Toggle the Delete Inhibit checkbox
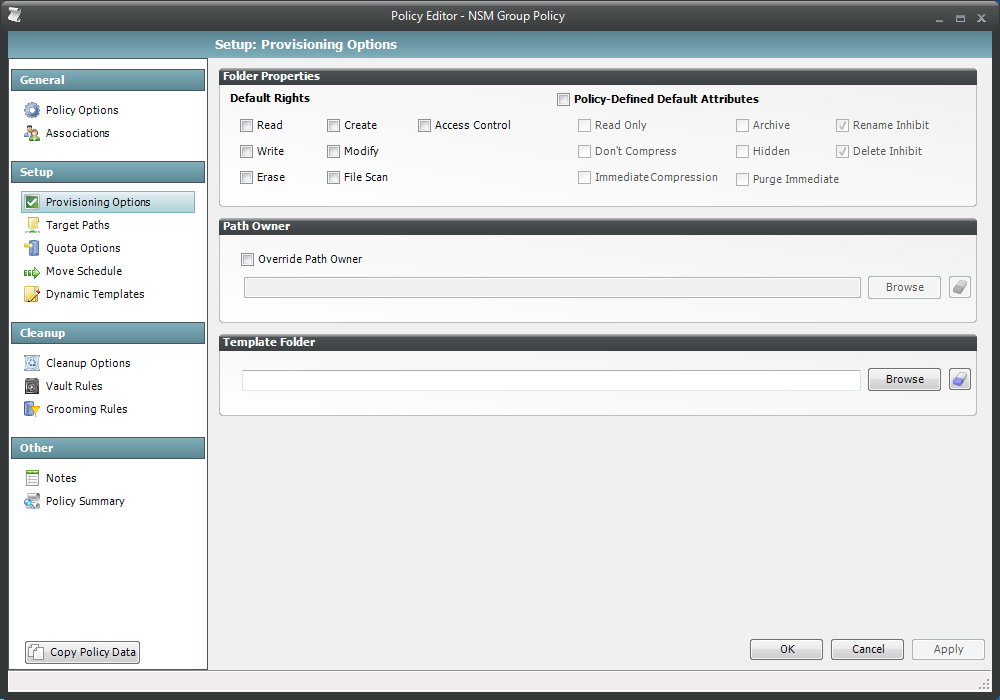This screenshot has height=700, width=1000. coord(842,151)
